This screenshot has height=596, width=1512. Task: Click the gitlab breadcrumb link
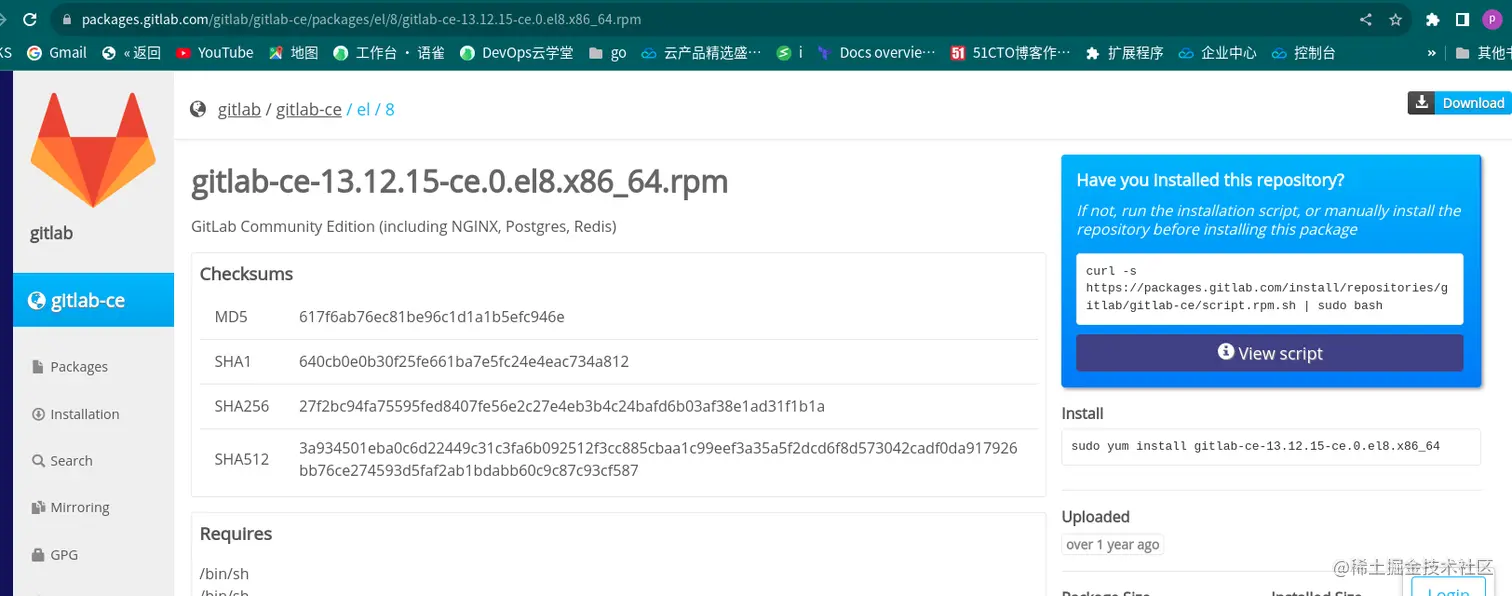click(239, 109)
